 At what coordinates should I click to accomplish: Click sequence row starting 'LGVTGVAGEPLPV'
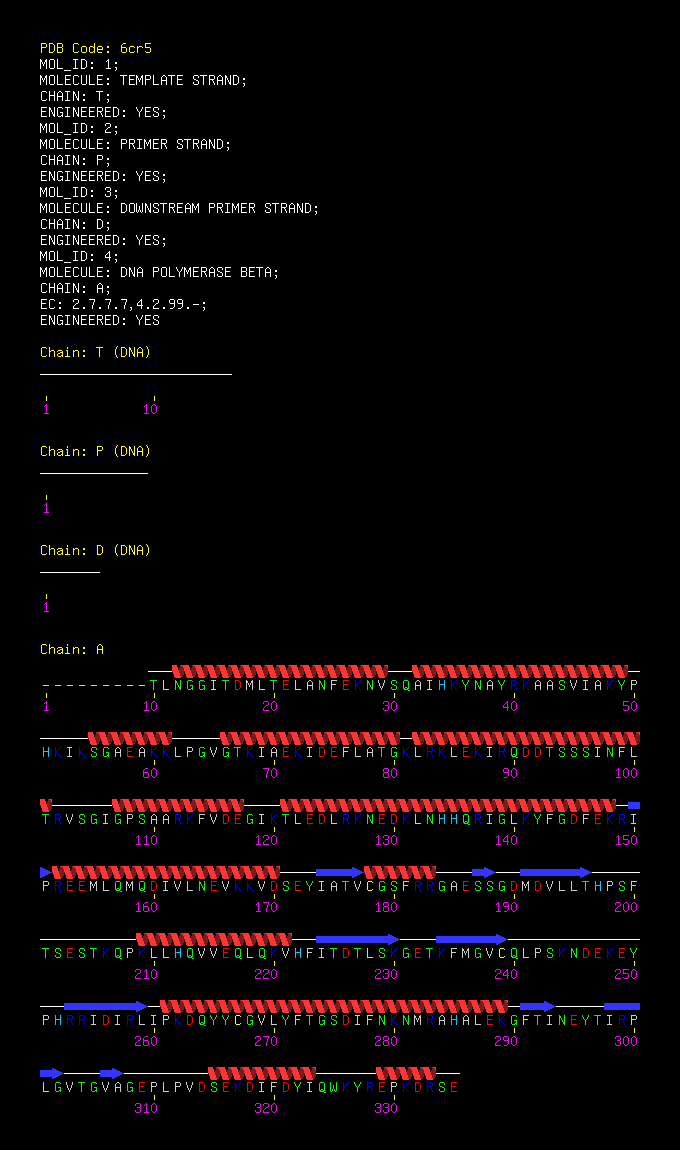click(x=249, y=1087)
